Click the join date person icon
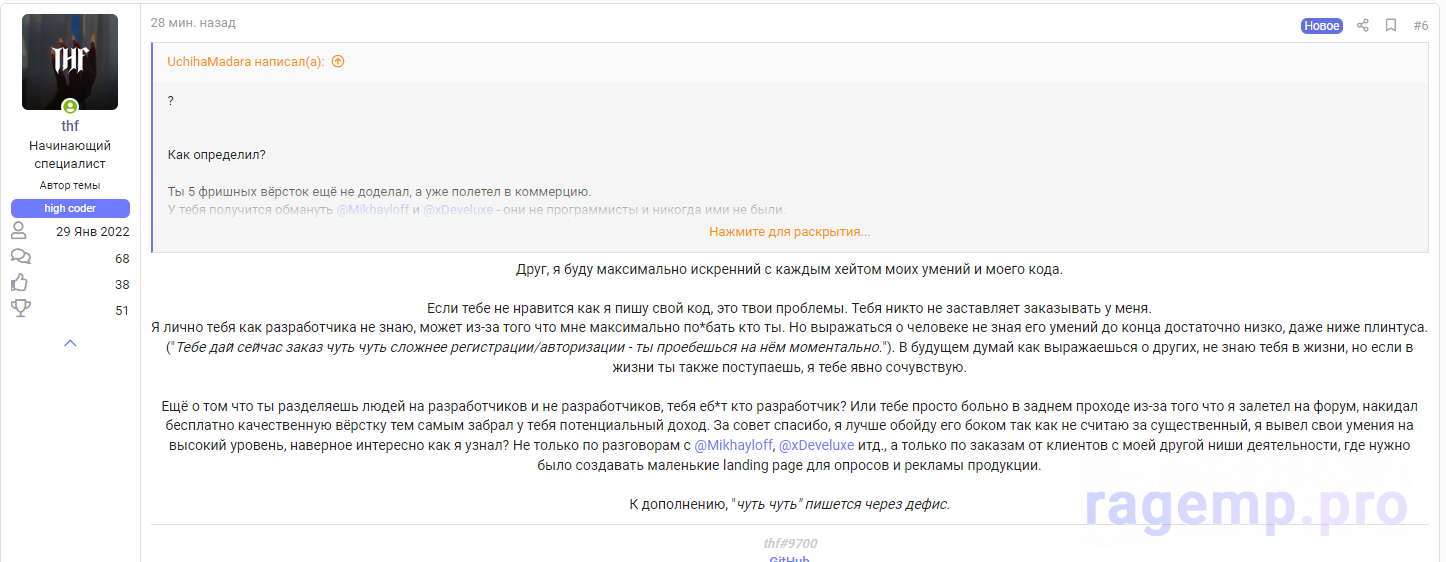Screen dimensions: 1446x562 19,231
